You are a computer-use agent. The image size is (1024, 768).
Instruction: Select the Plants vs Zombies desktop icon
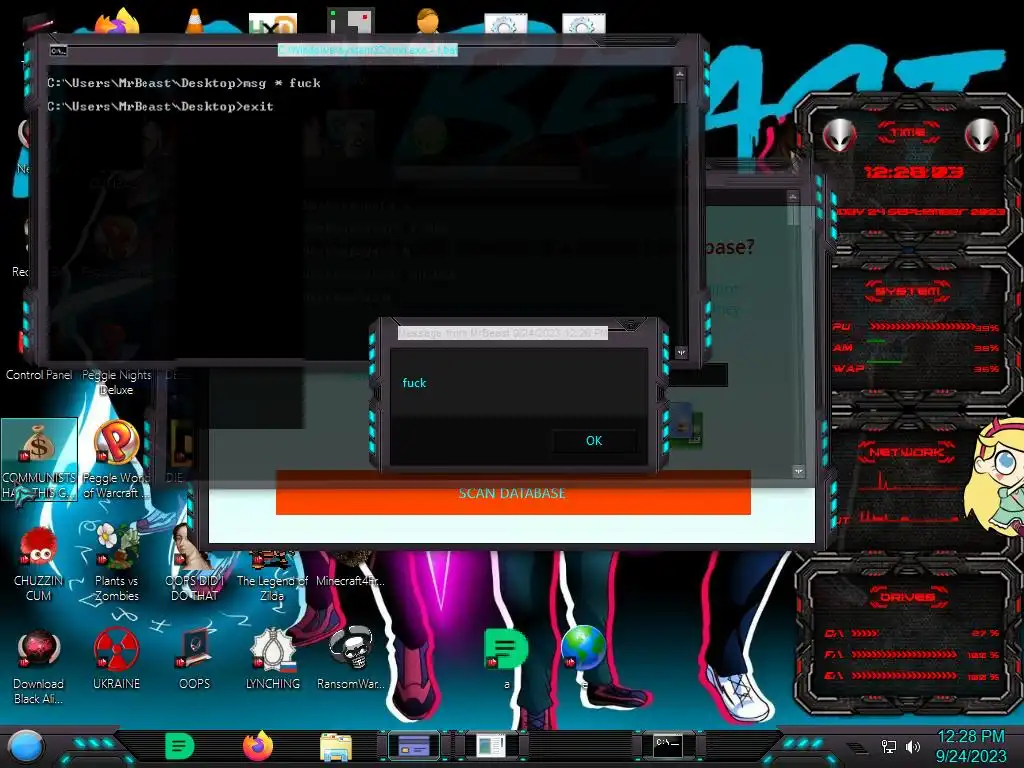point(116,563)
